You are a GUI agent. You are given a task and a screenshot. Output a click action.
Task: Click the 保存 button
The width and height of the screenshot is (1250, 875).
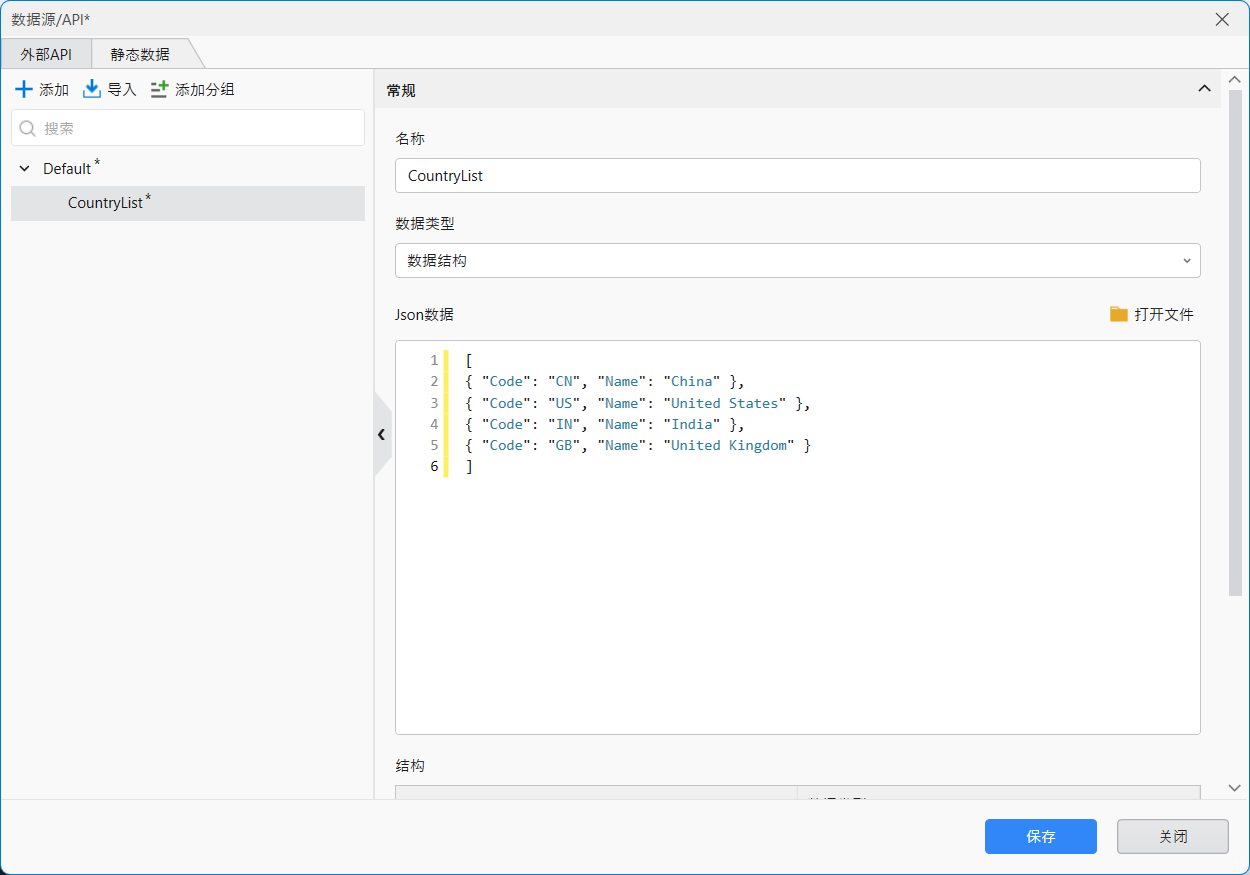click(x=1040, y=837)
